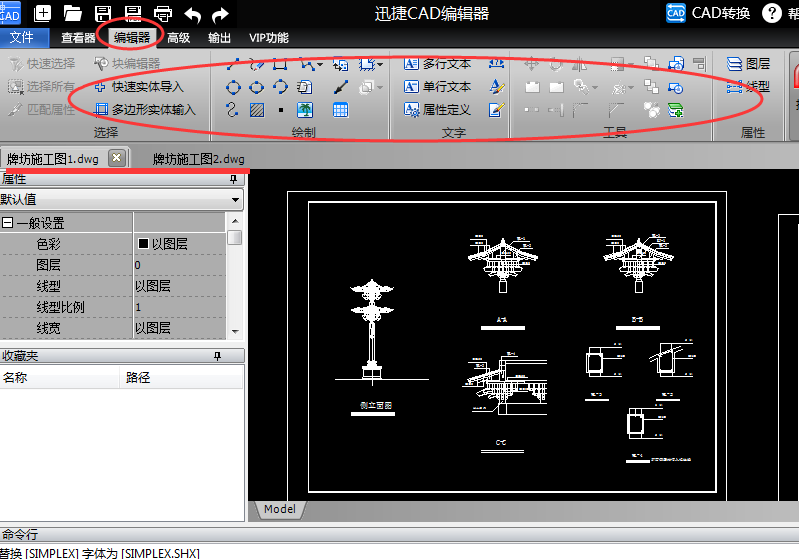Switch to the 编辑器 tab
Viewport: 799px width, 559px height.
(x=131, y=38)
